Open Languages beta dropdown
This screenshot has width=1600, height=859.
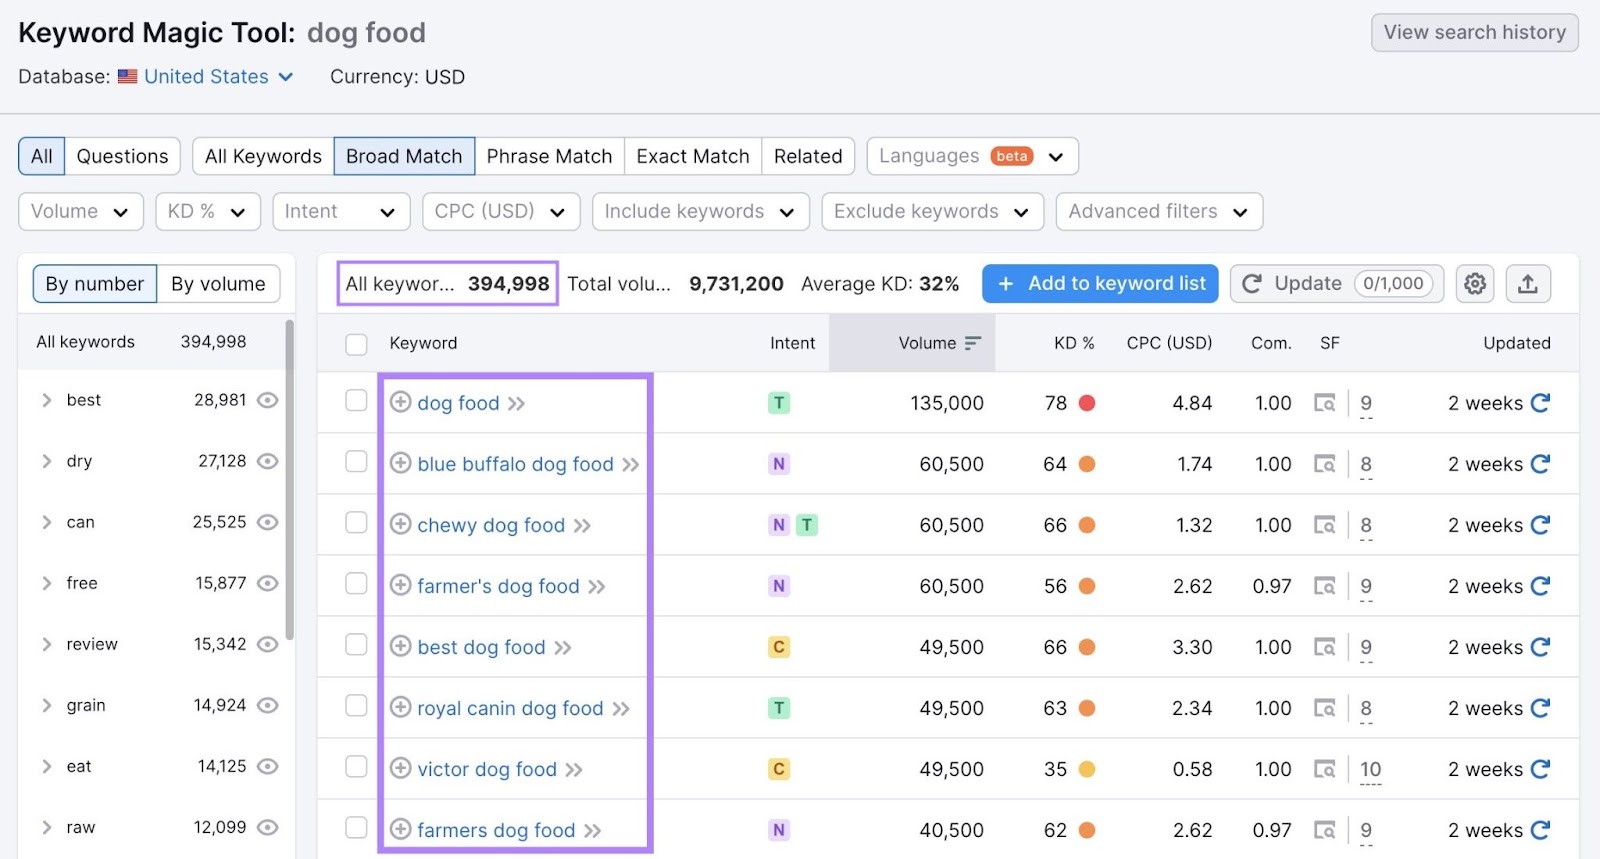[973, 156]
